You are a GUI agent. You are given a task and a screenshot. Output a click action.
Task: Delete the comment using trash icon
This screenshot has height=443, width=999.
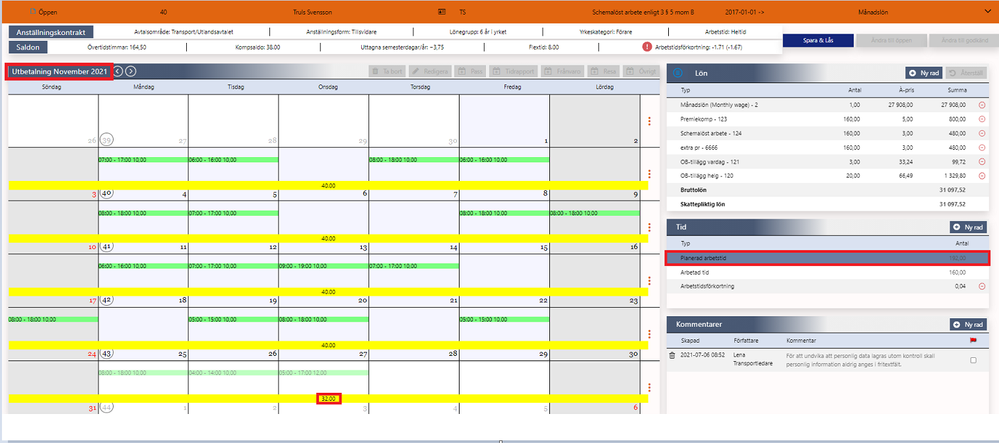tap(672, 355)
